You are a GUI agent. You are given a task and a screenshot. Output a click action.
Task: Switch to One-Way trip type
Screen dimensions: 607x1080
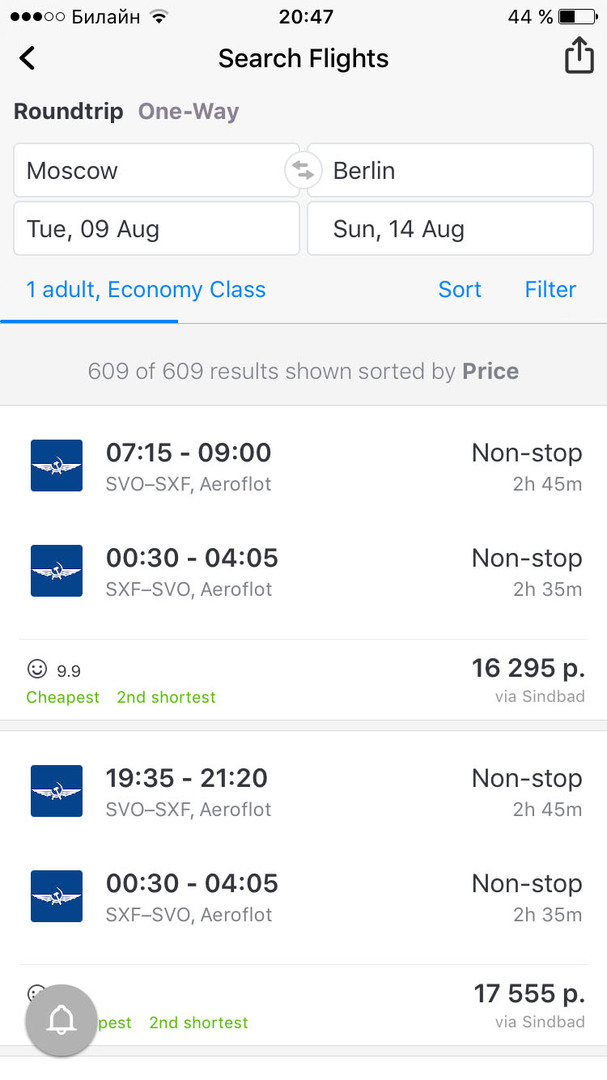[x=188, y=111]
